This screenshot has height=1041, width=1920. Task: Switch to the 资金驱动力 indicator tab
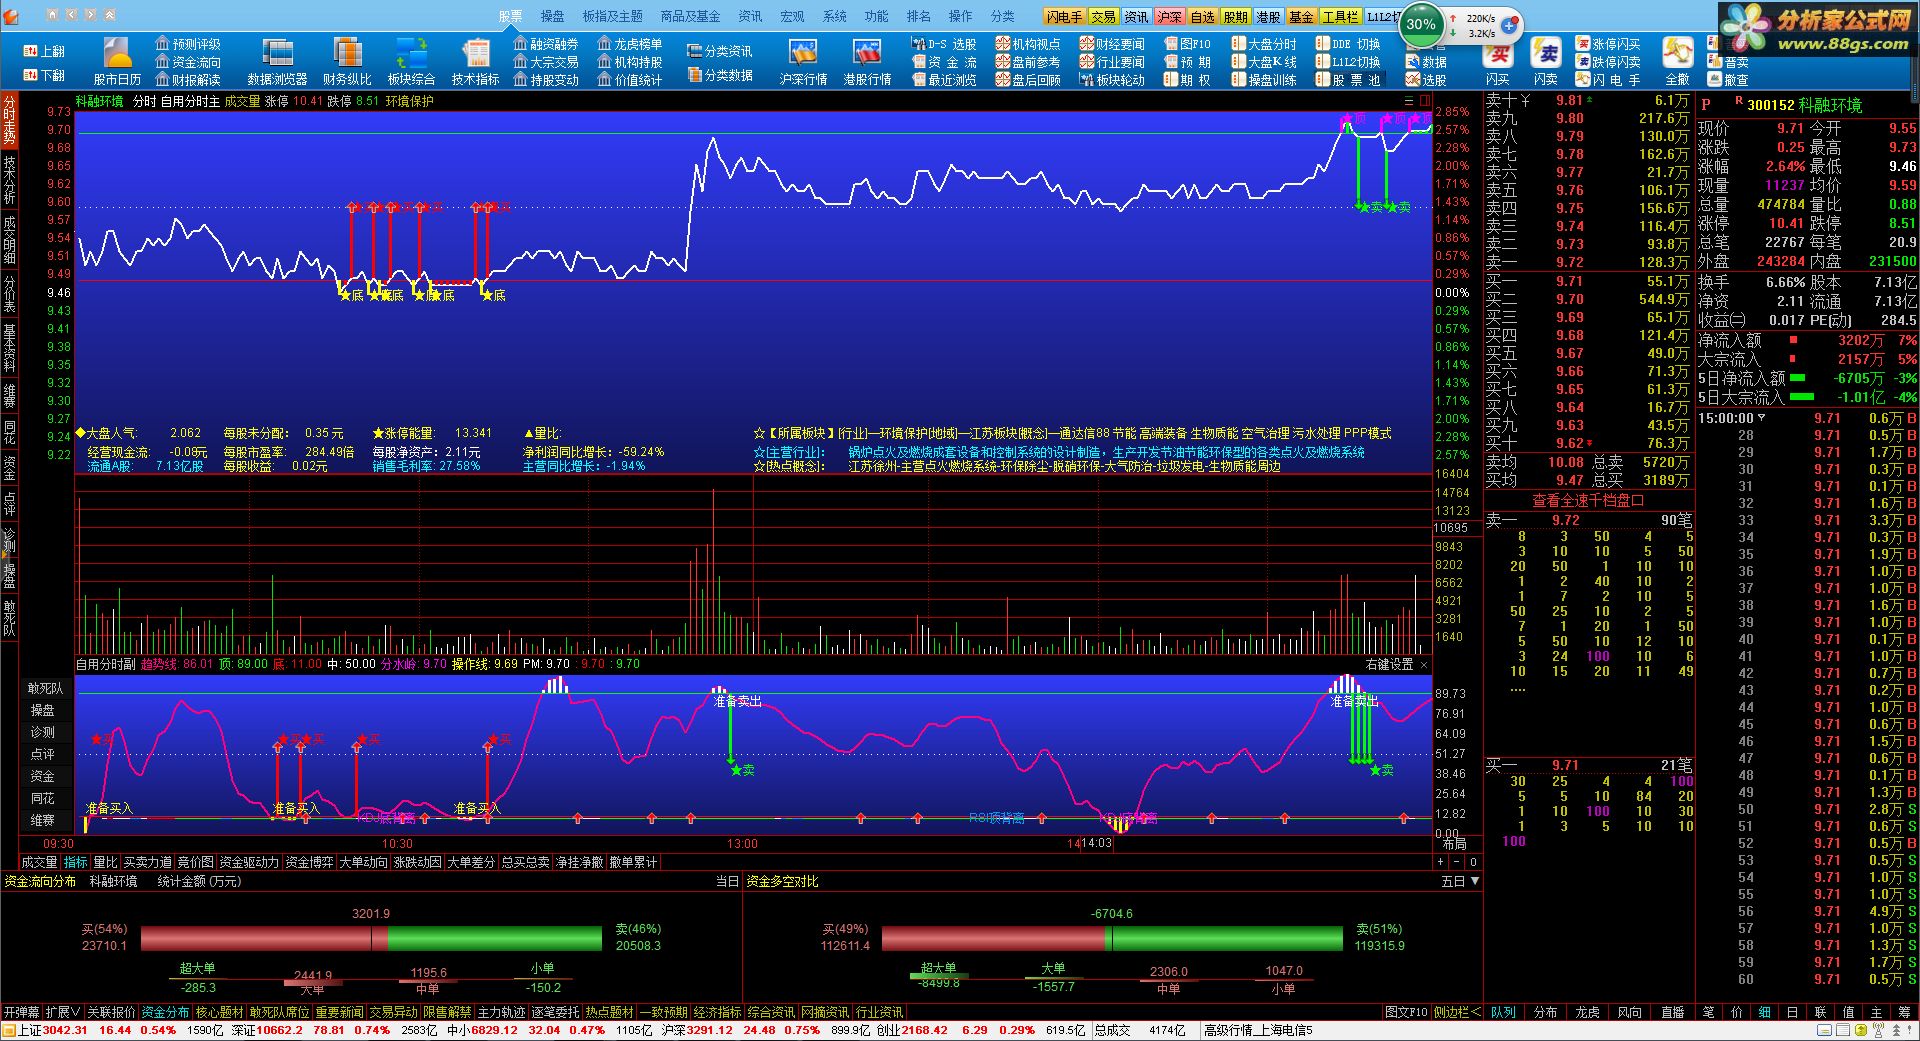pos(249,862)
